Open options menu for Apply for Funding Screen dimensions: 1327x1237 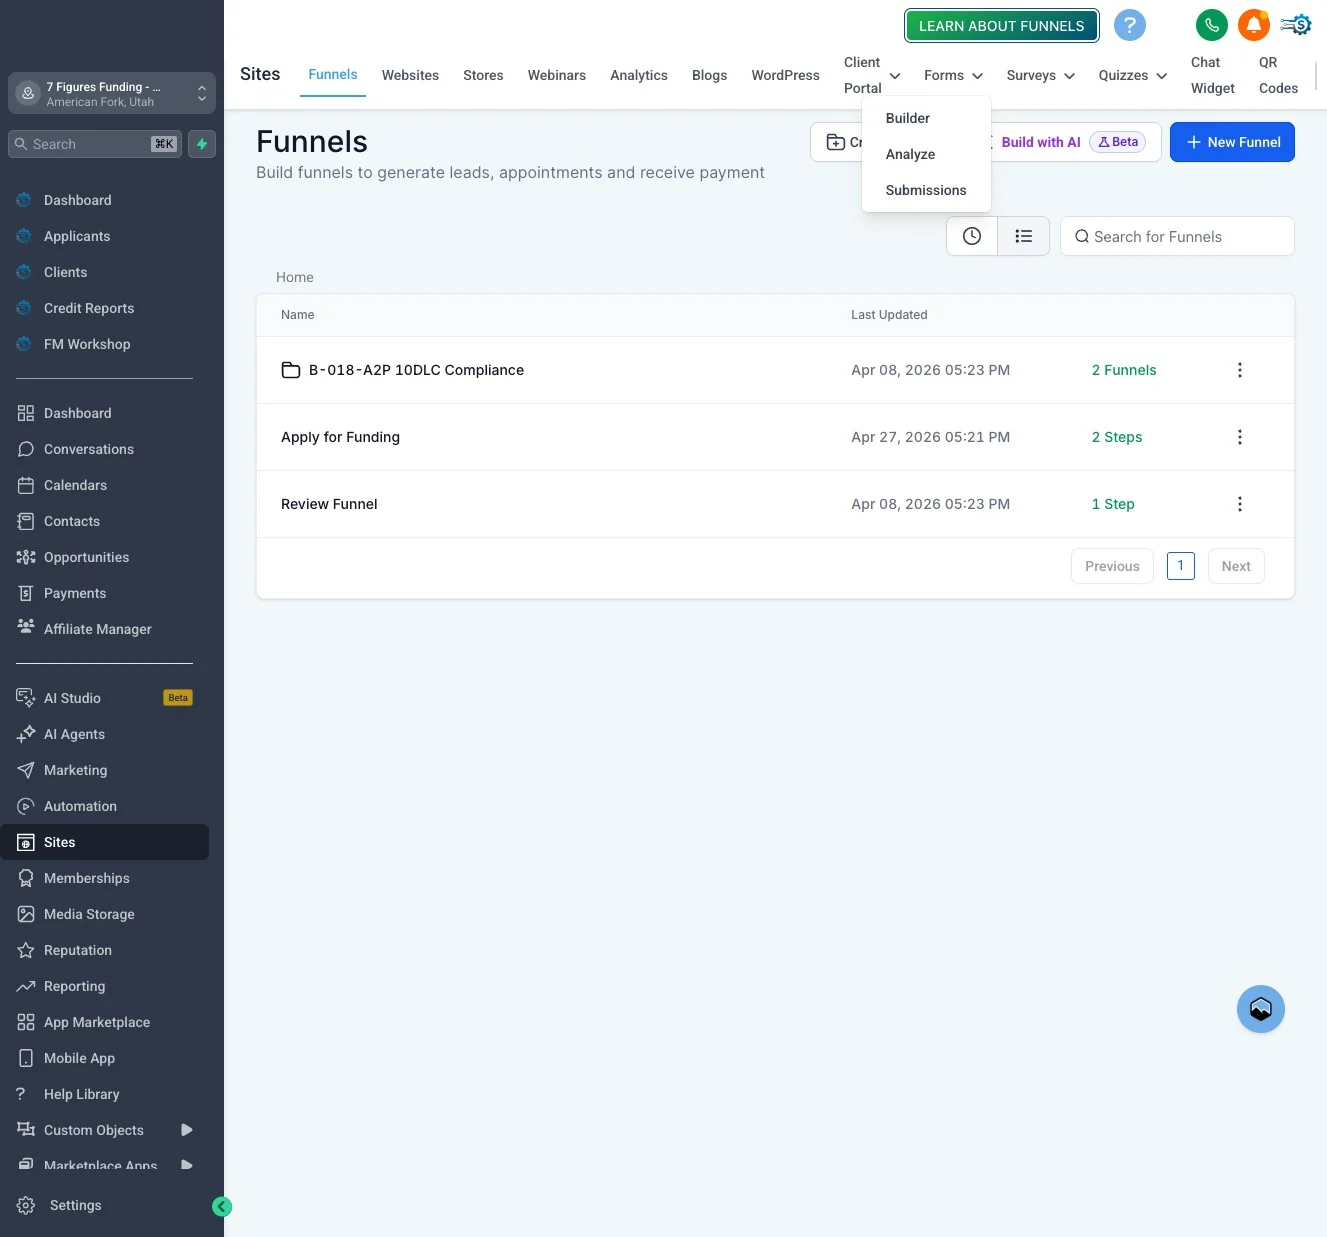(x=1240, y=437)
